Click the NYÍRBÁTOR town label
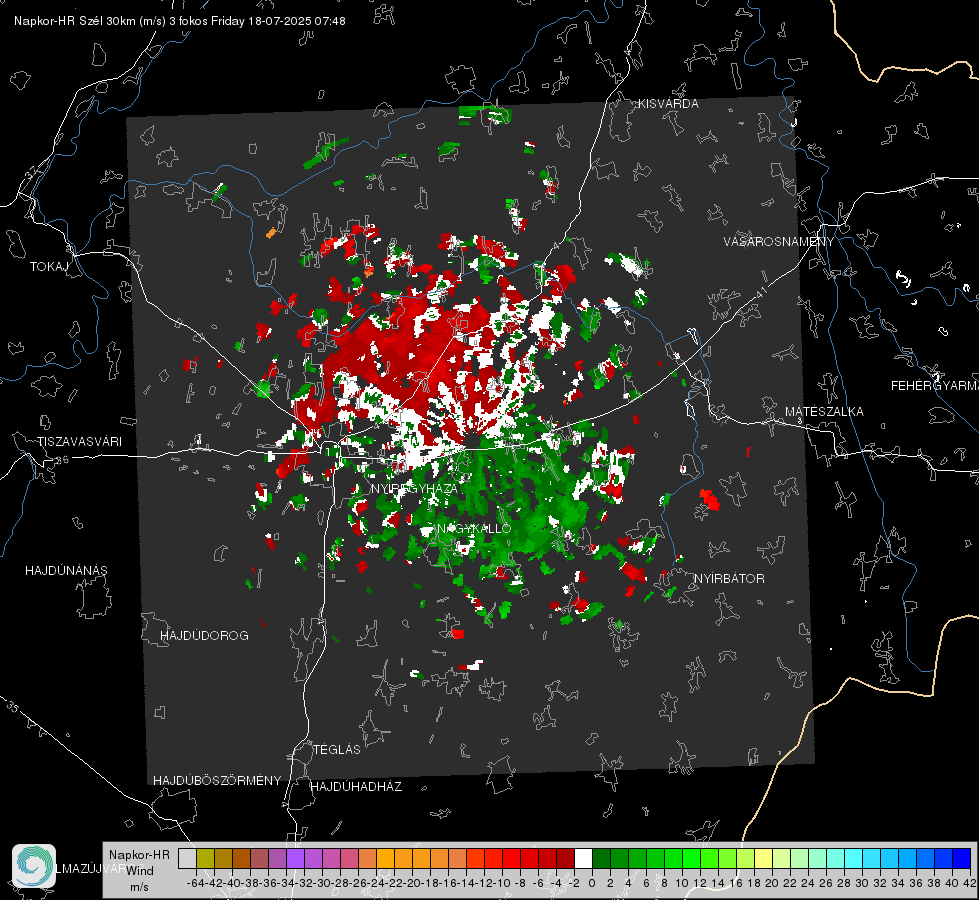Image resolution: width=979 pixels, height=900 pixels. (729, 579)
